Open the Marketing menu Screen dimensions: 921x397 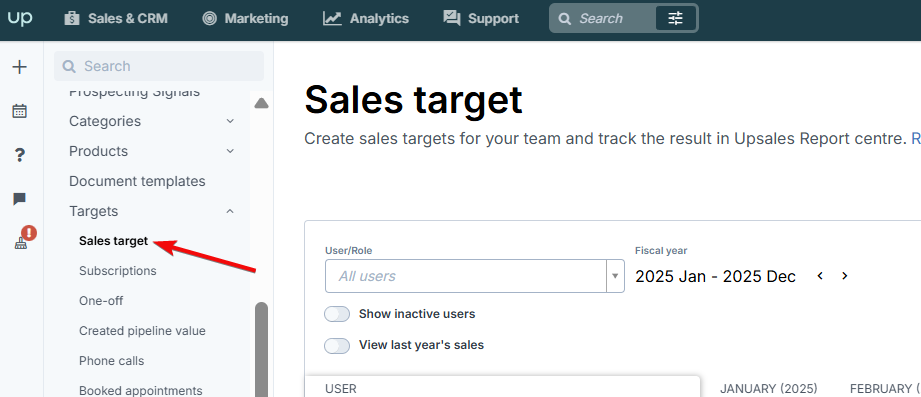tap(245, 19)
